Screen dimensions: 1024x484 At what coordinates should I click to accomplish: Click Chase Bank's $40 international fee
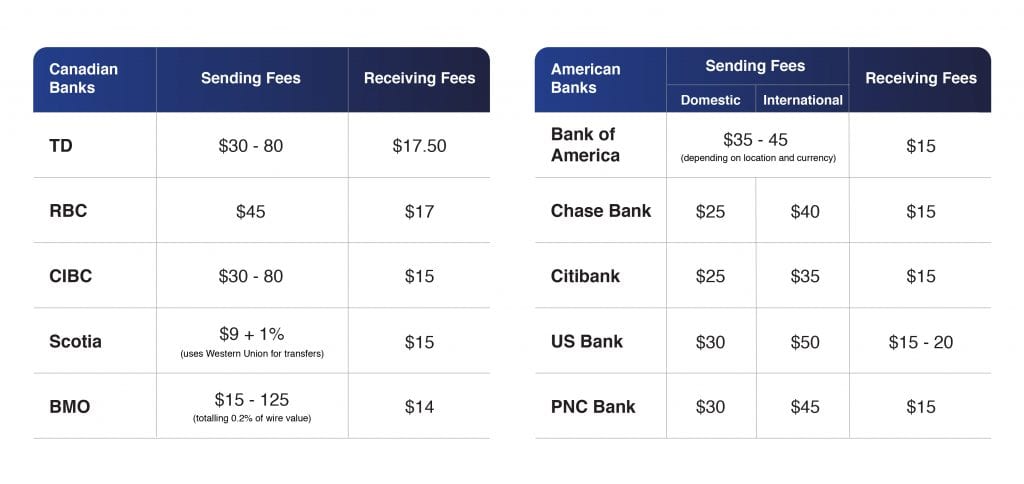pos(805,212)
